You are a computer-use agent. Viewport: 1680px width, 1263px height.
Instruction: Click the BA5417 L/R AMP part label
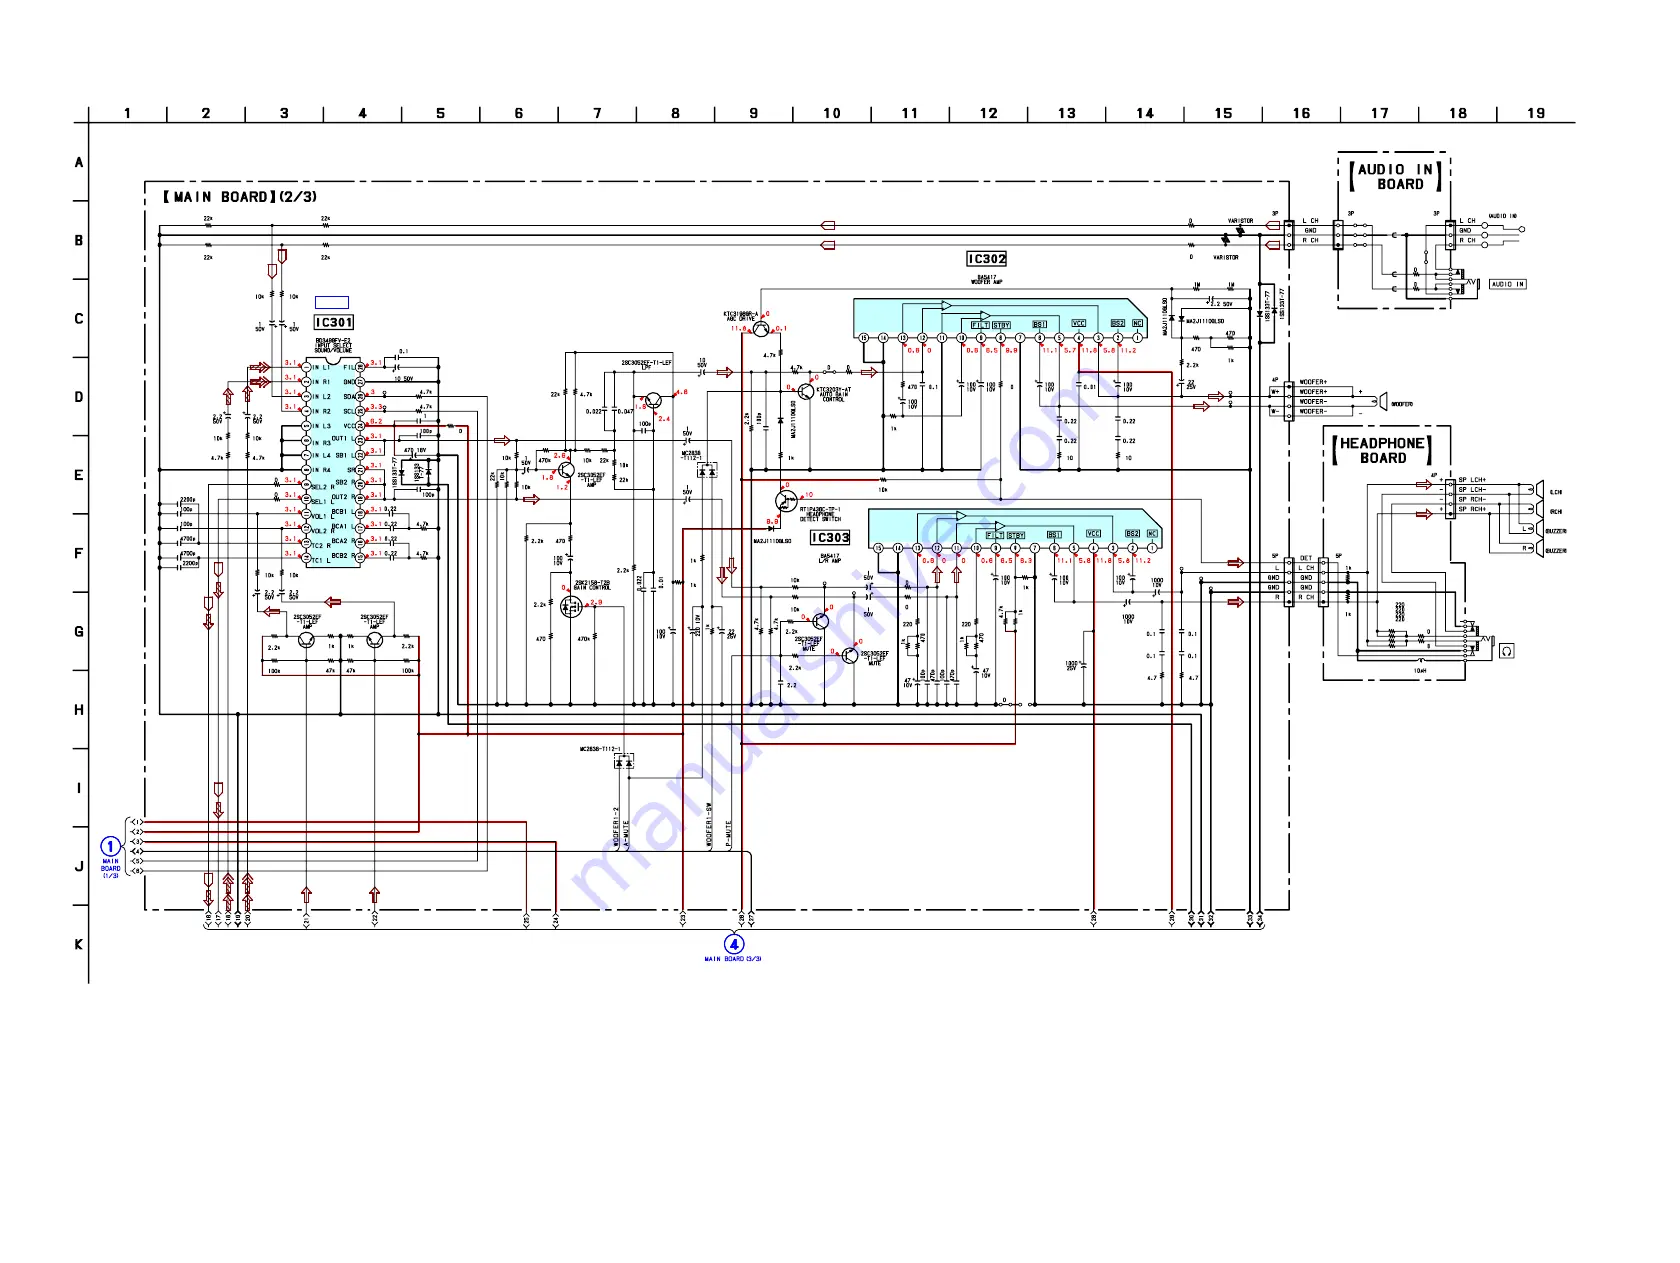point(830,558)
